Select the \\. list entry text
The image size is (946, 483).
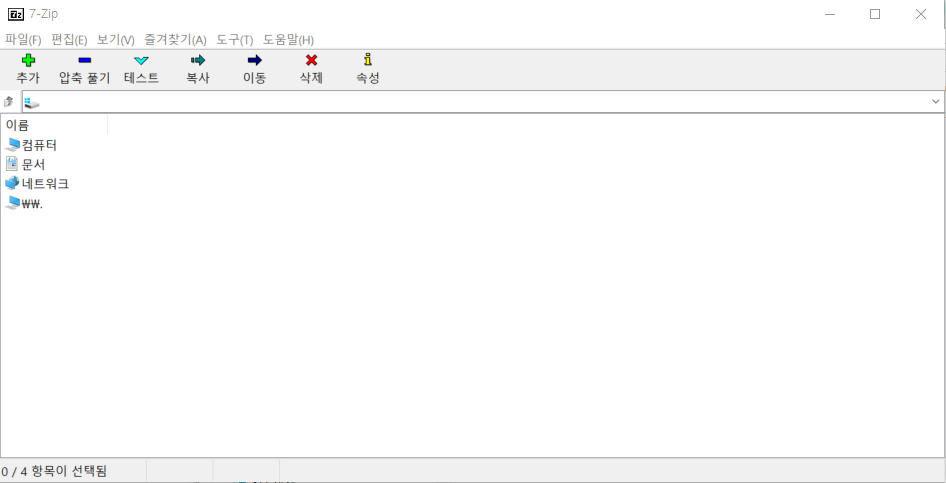point(33,203)
